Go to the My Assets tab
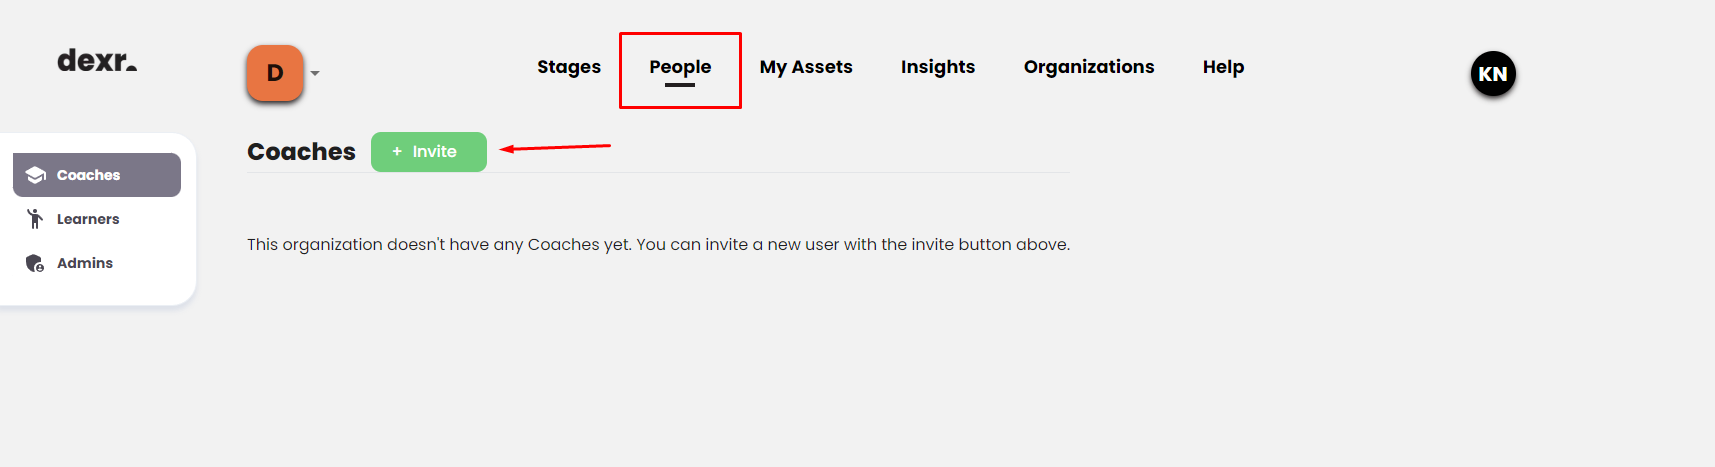The width and height of the screenshot is (1715, 467). point(806,67)
